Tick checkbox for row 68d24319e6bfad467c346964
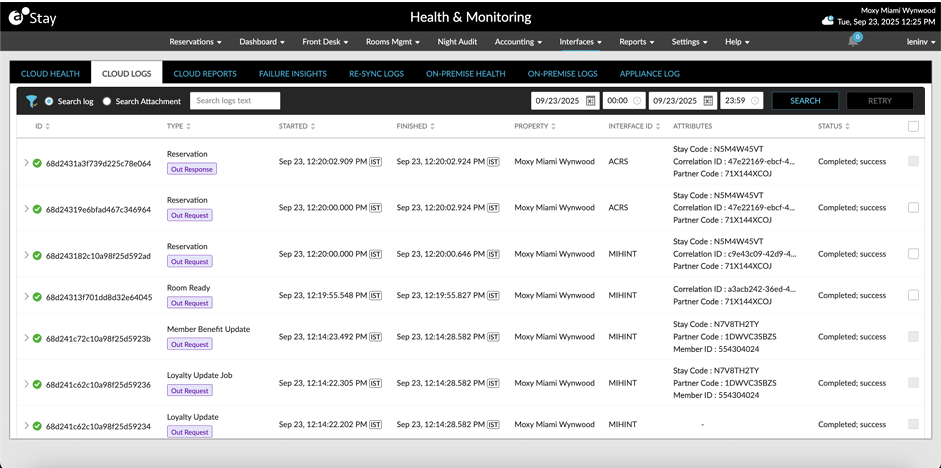 click(913, 208)
